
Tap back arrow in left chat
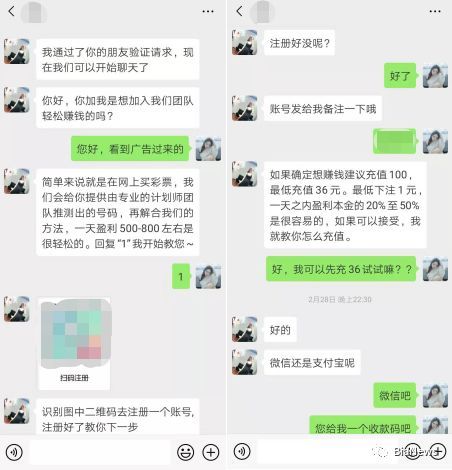tap(11, 11)
